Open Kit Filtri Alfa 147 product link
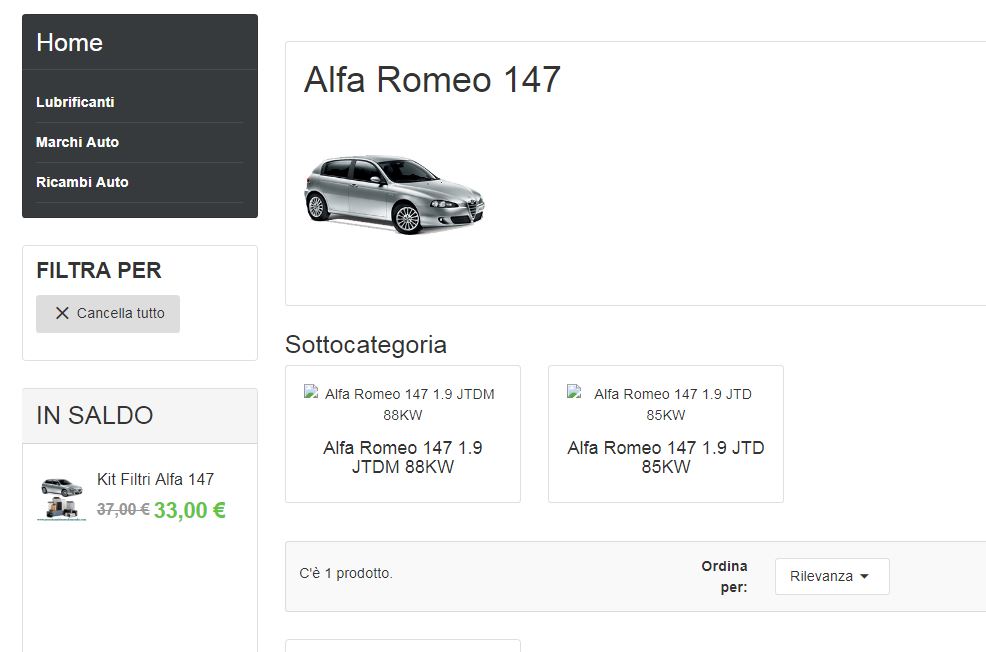This screenshot has width=986, height=652. [x=155, y=479]
